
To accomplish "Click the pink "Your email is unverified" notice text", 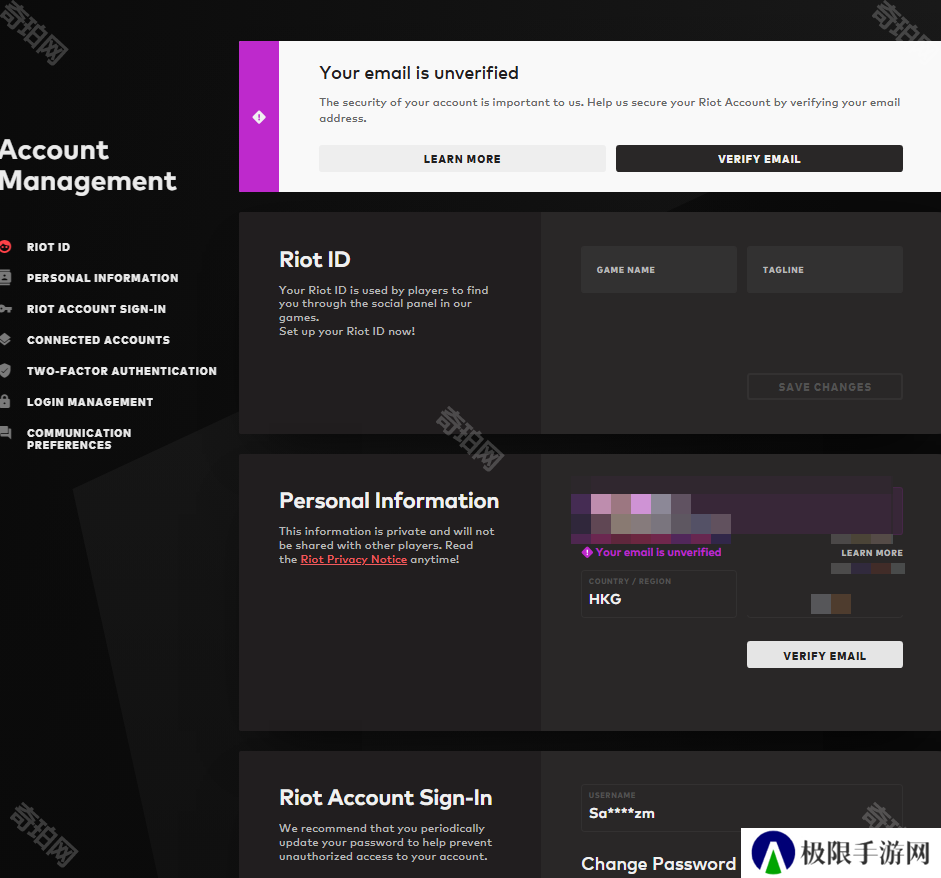I will click(658, 552).
